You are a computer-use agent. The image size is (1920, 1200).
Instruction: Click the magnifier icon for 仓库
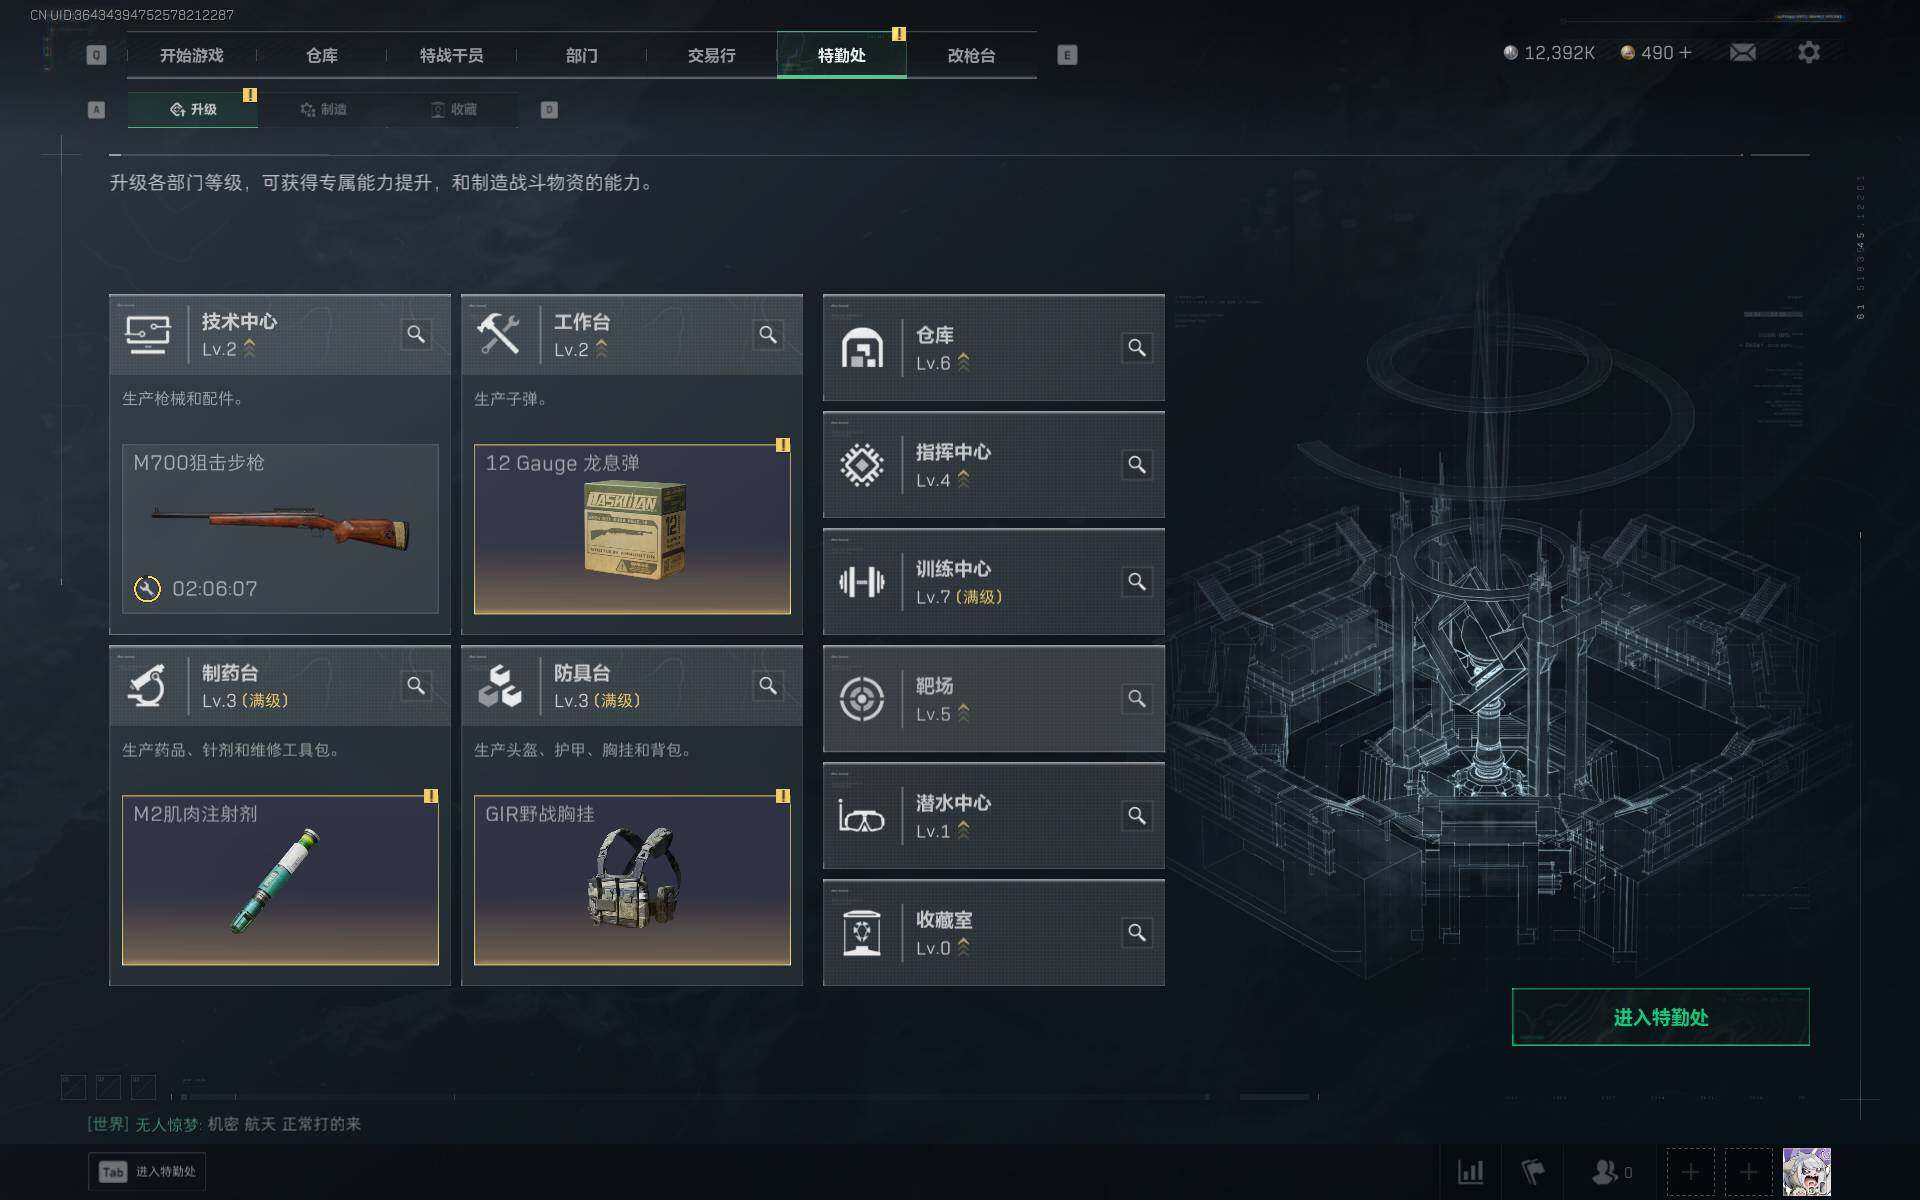pyautogui.click(x=1137, y=347)
